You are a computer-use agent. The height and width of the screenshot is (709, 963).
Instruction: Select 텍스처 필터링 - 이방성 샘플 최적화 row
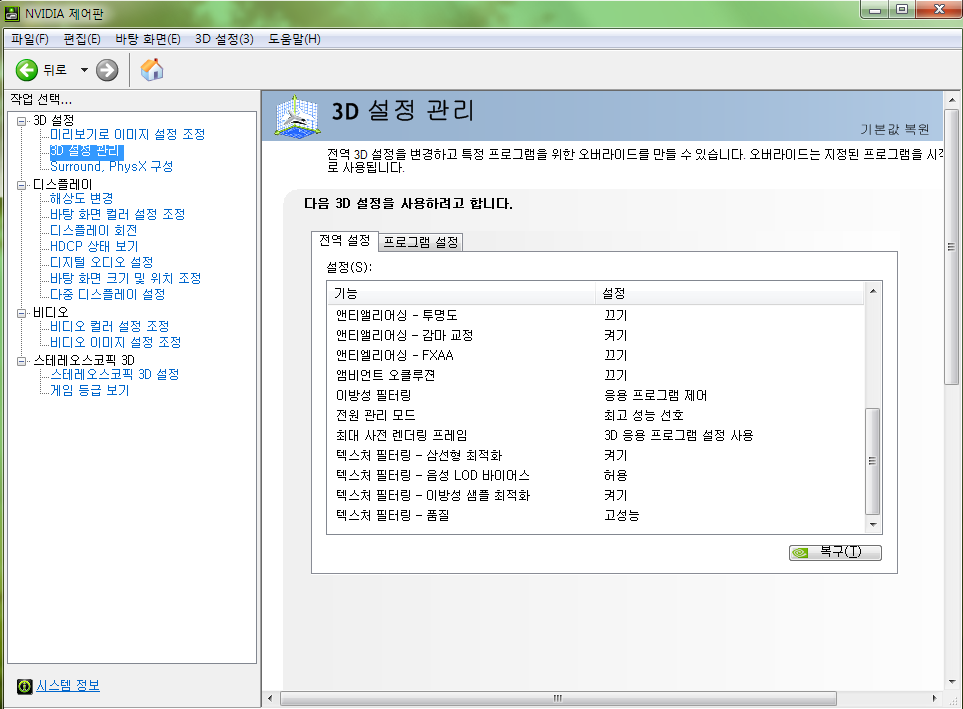(x=596, y=495)
